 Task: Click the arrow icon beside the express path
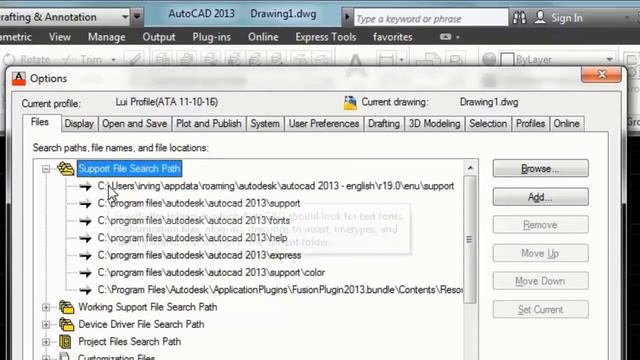click(x=85, y=256)
